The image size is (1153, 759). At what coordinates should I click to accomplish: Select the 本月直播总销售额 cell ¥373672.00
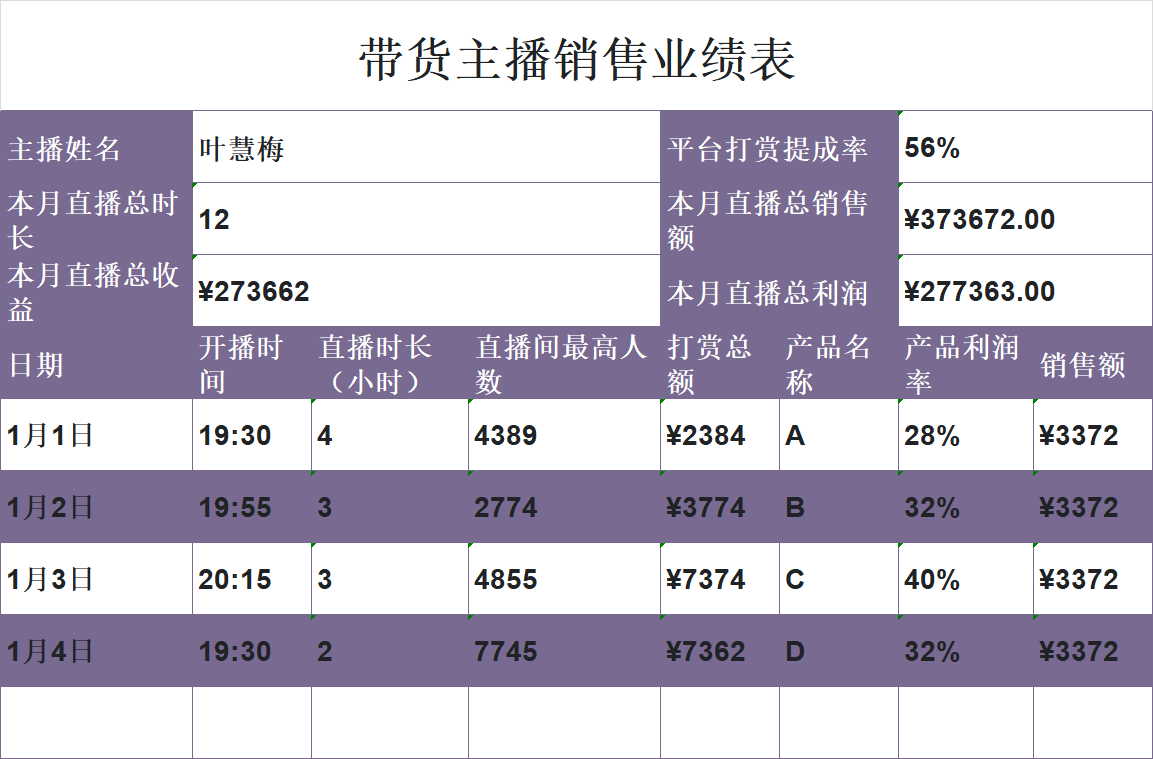(x=1020, y=218)
